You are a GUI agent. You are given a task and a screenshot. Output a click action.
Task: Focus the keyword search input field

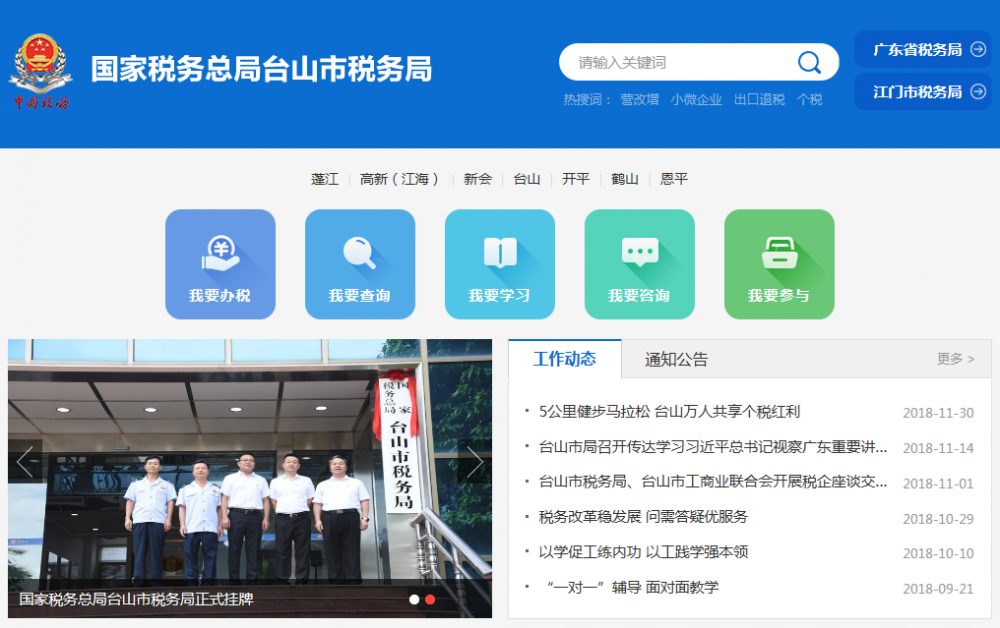tap(680, 63)
